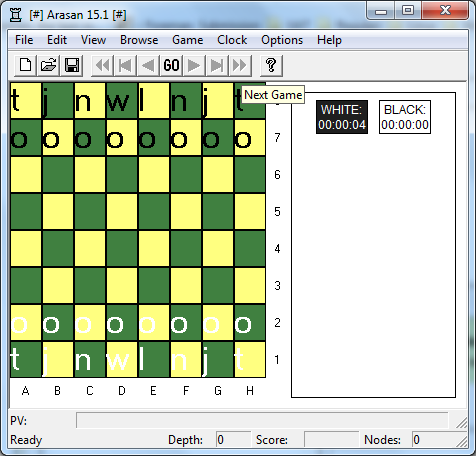This screenshot has width=476, height=456.
Task: Select the white pawn on C2
Action: (90, 323)
